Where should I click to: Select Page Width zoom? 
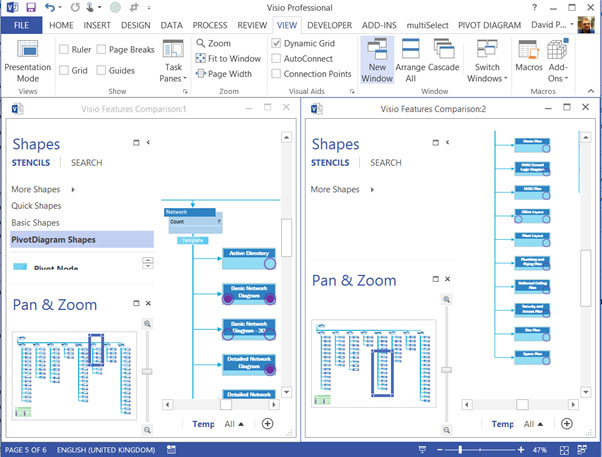point(224,73)
